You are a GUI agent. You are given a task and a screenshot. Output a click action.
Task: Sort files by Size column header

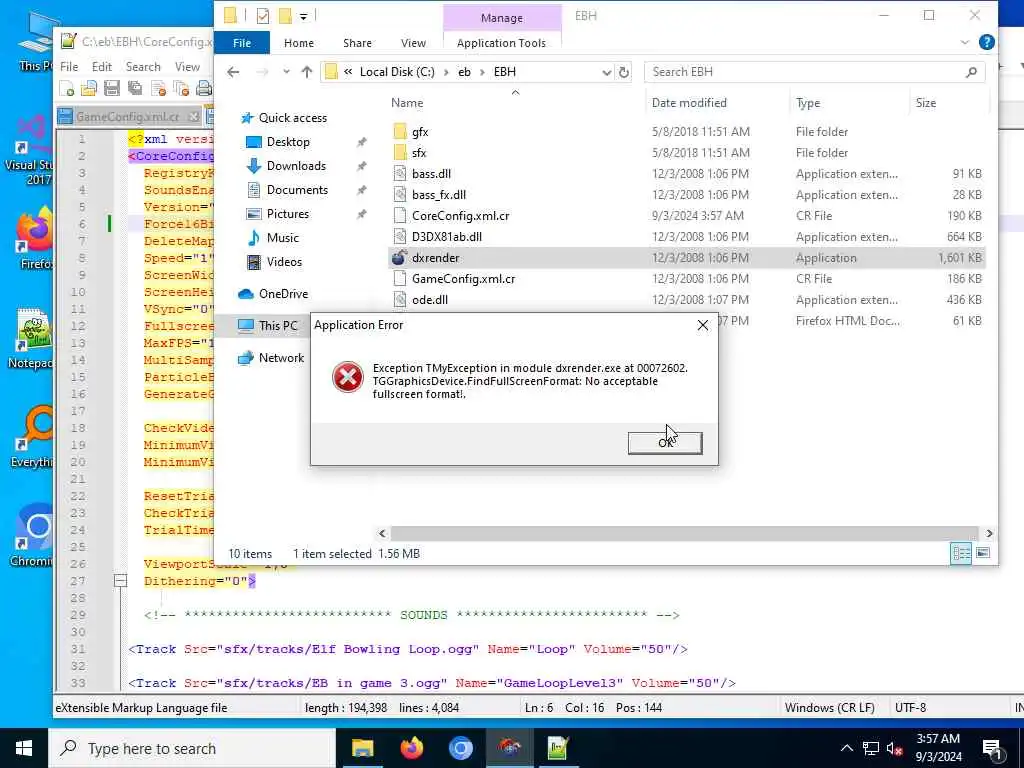tap(925, 103)
